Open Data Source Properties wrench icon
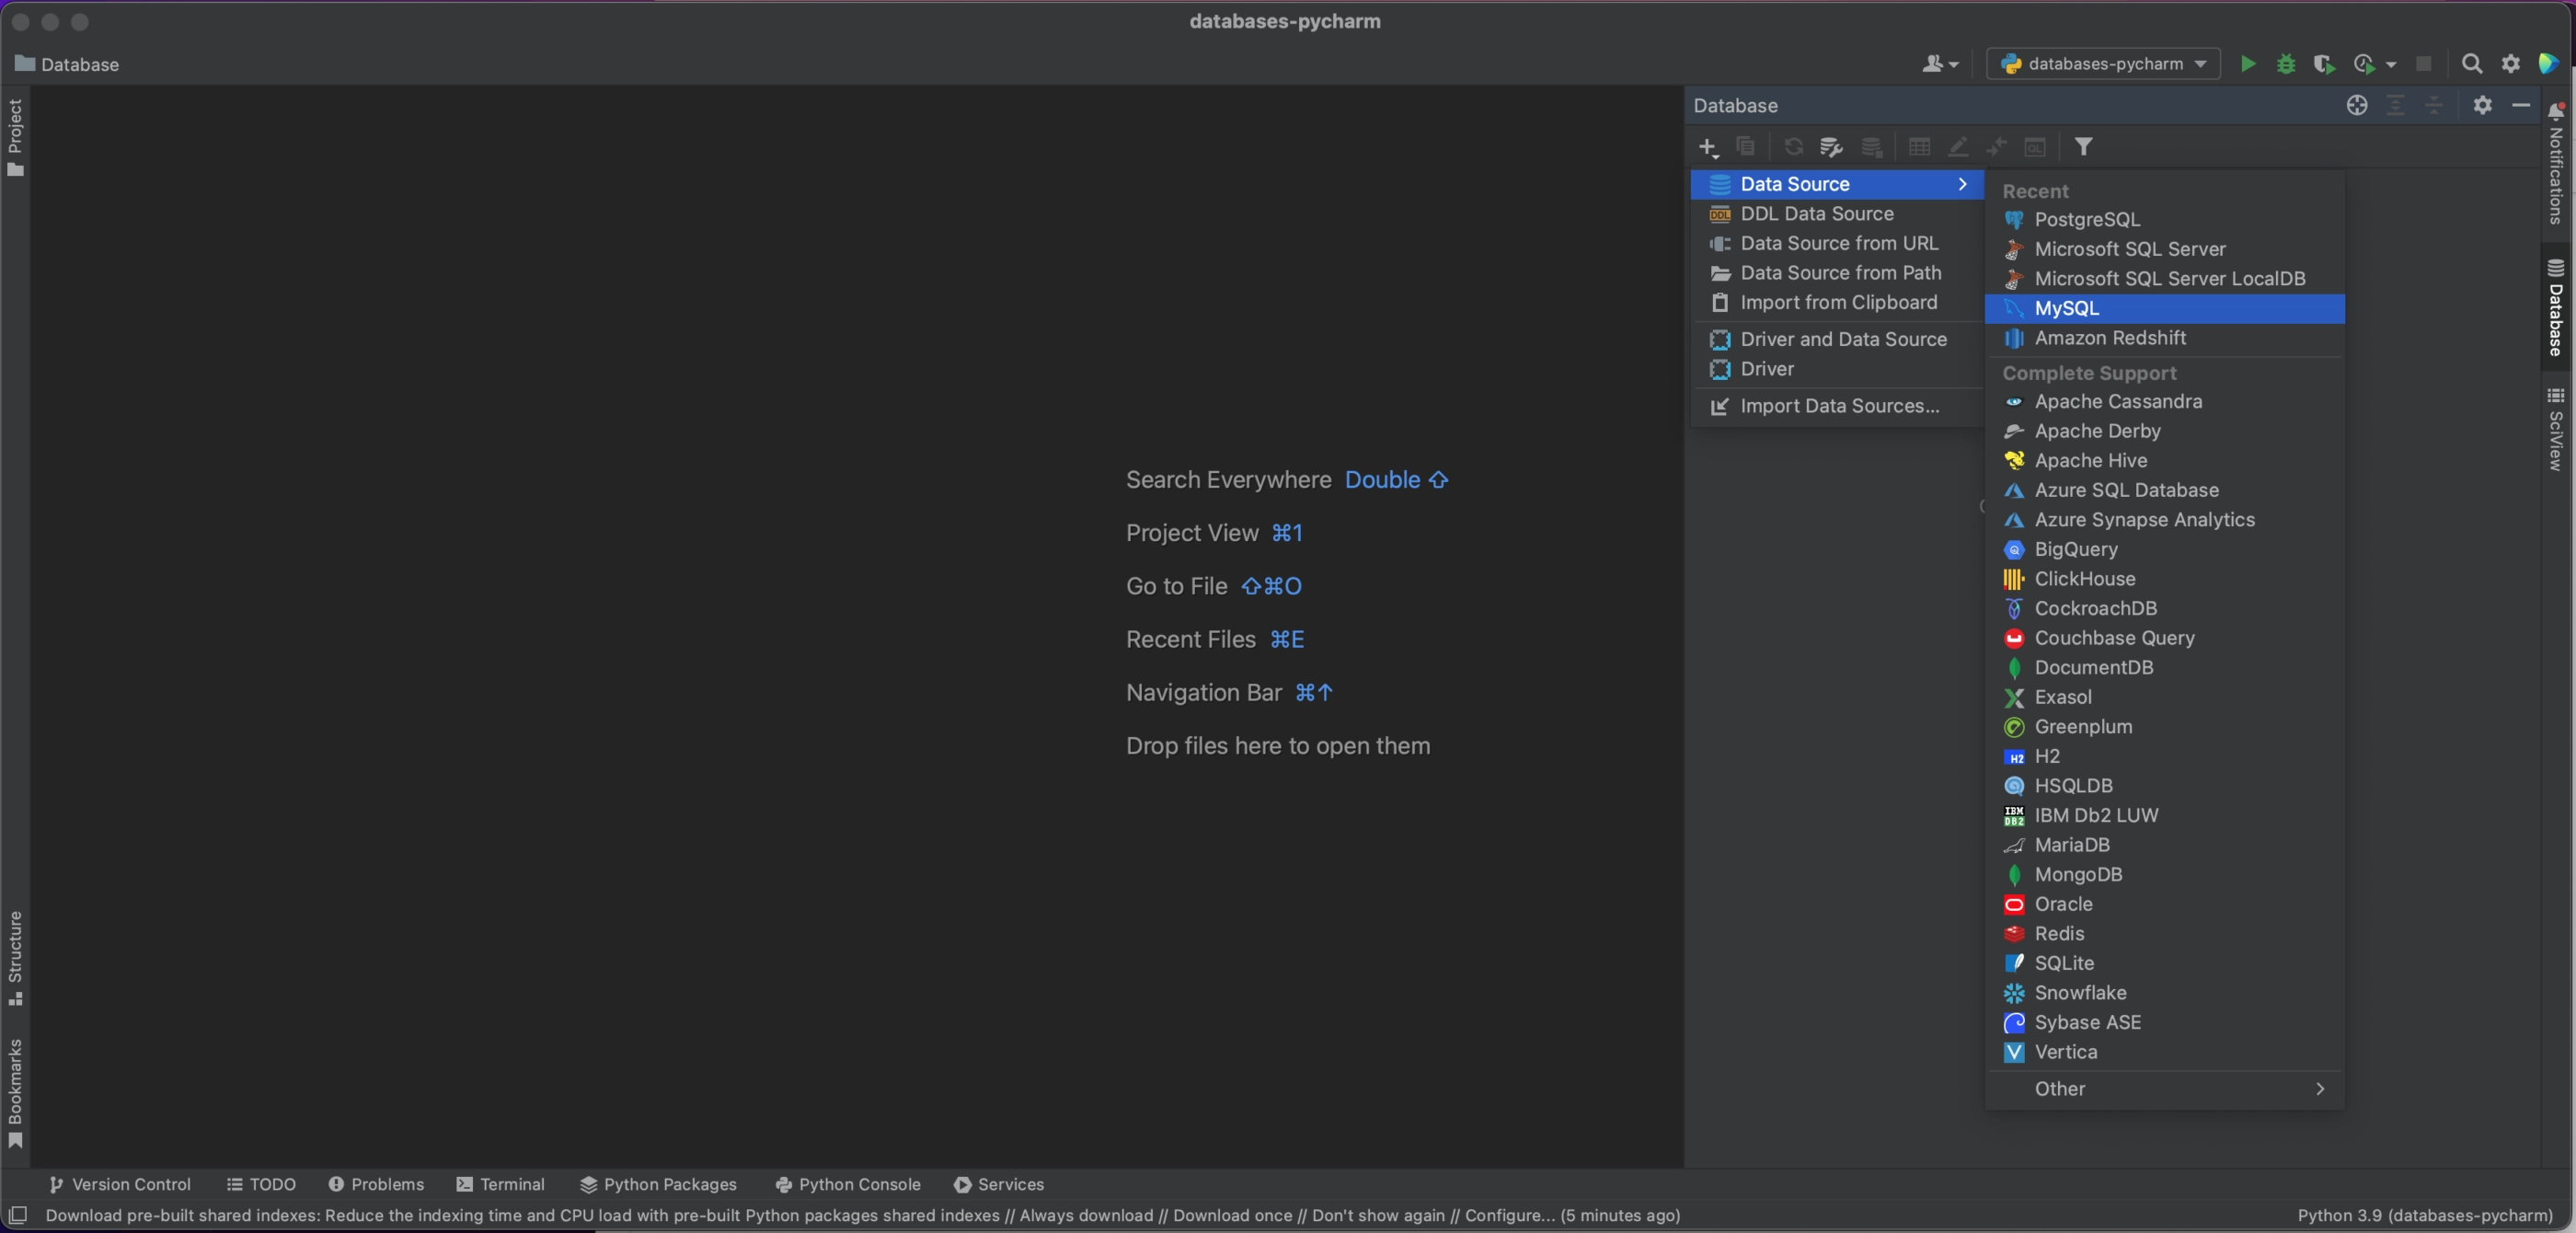Viewport: 2576px width, 1233px height. tap(1831, 147)
